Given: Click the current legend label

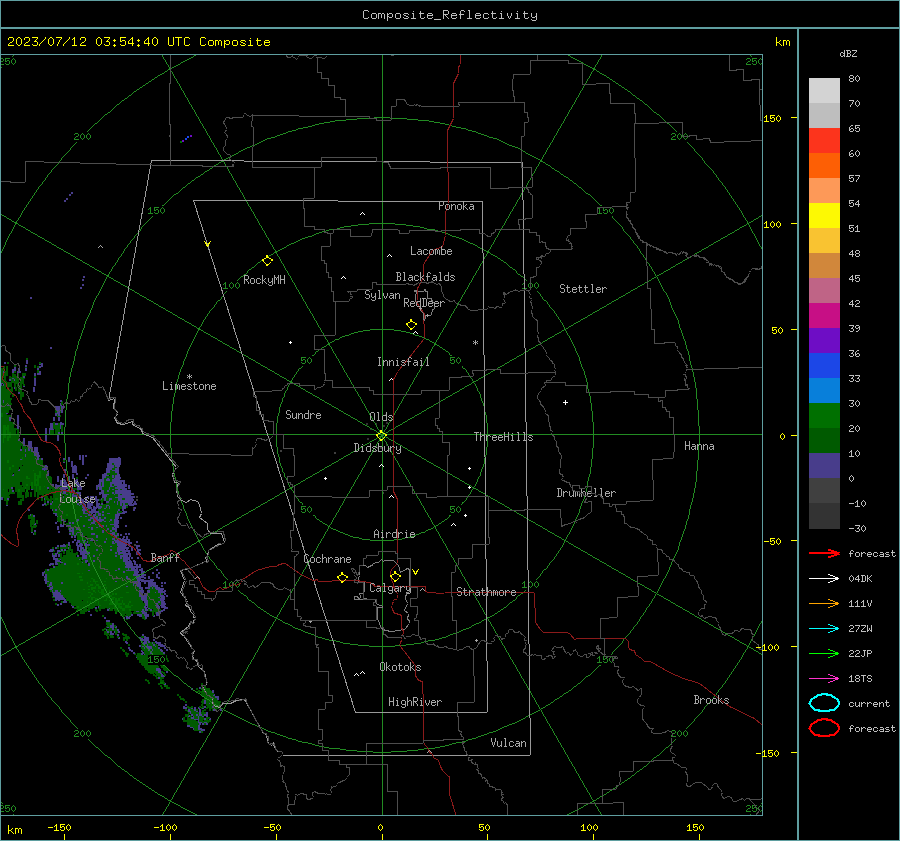Looking at the screenshot, I should 869,703.
